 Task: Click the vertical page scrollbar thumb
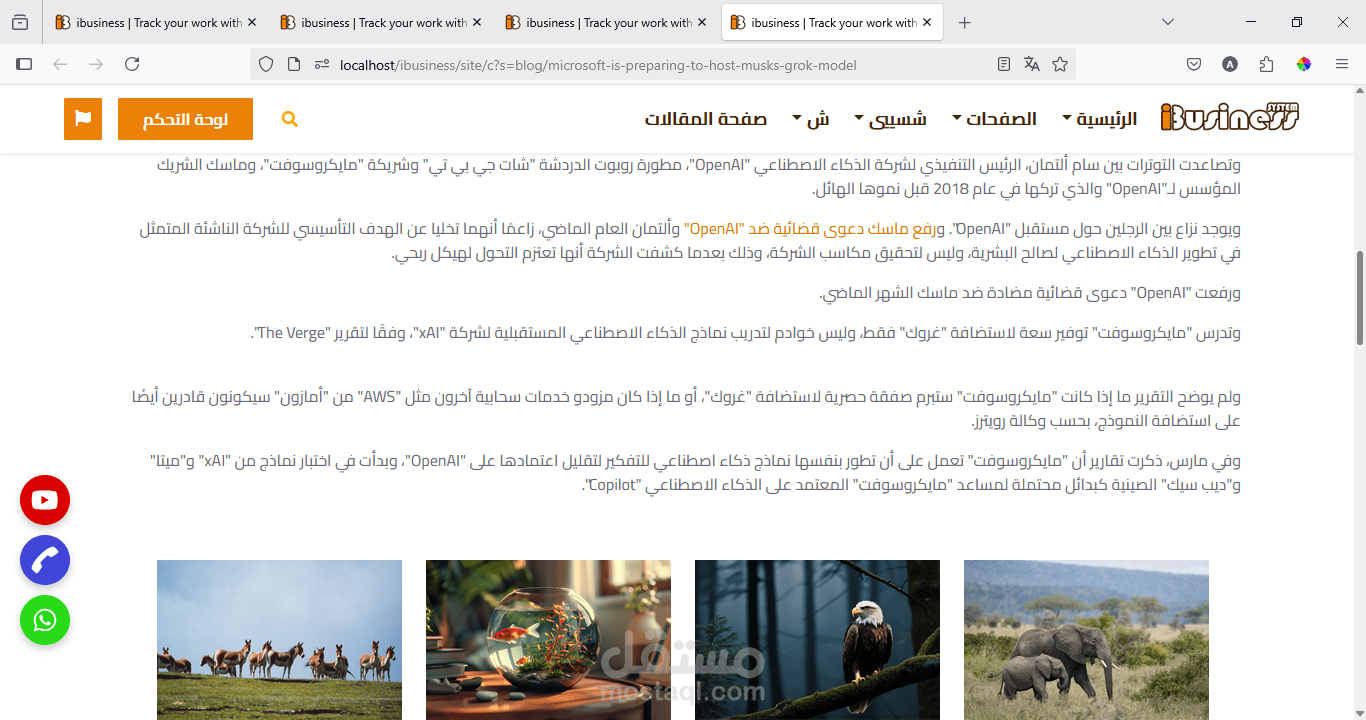coord(1358,298)
